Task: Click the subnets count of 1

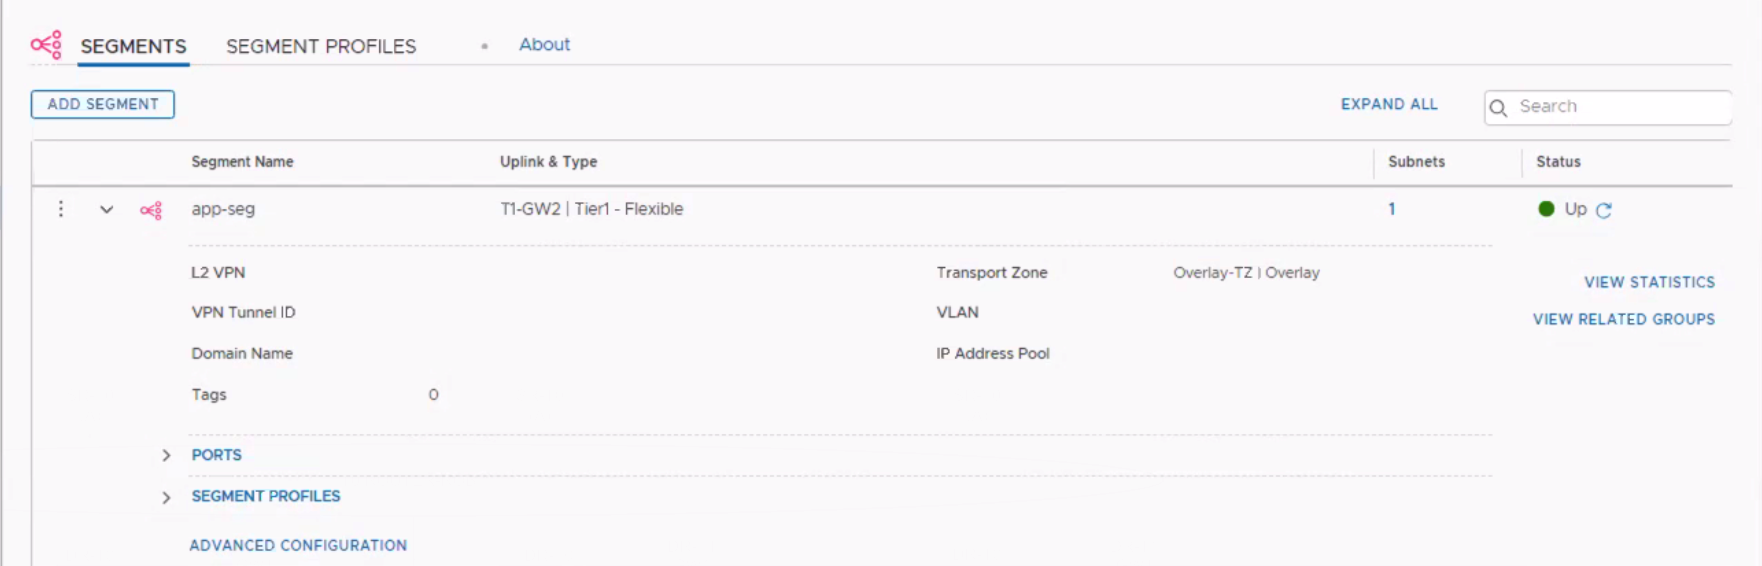Action: [x=1391, y=209]
